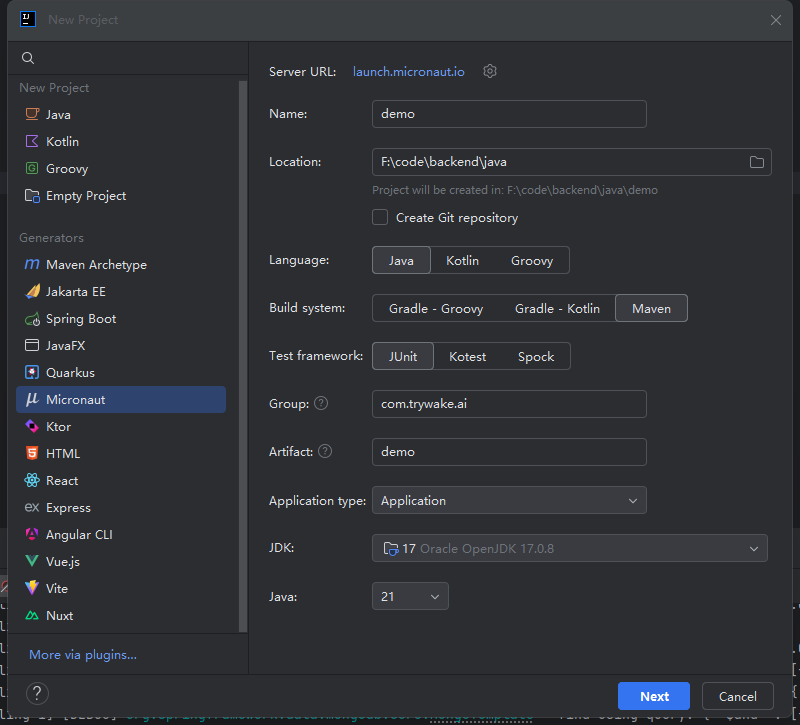
Task: Select Kotlin as the language
Action: [462, 260]
